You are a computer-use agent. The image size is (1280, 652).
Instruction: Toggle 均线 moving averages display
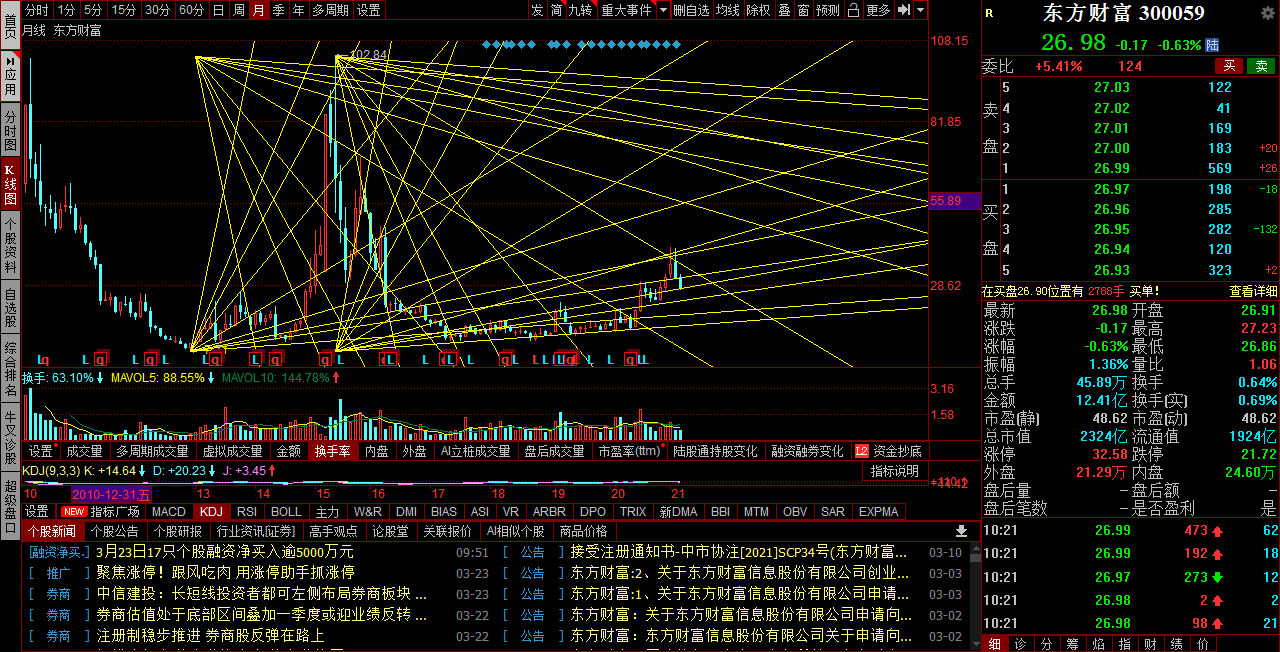(728, 10)
